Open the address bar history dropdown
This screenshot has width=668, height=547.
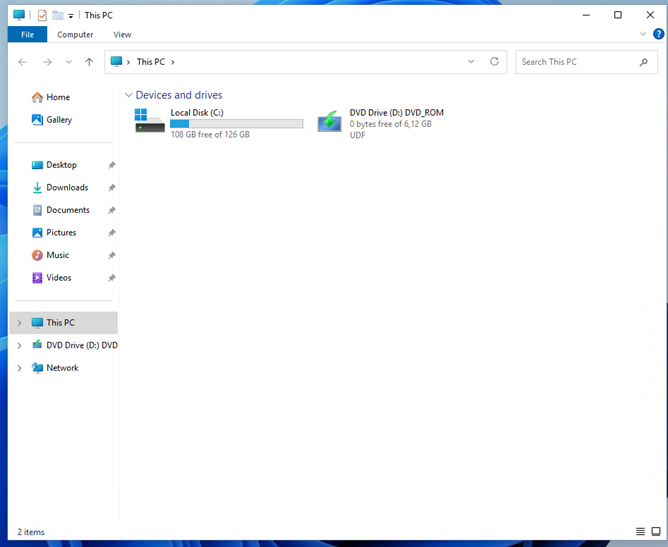[x=471, y=62]
